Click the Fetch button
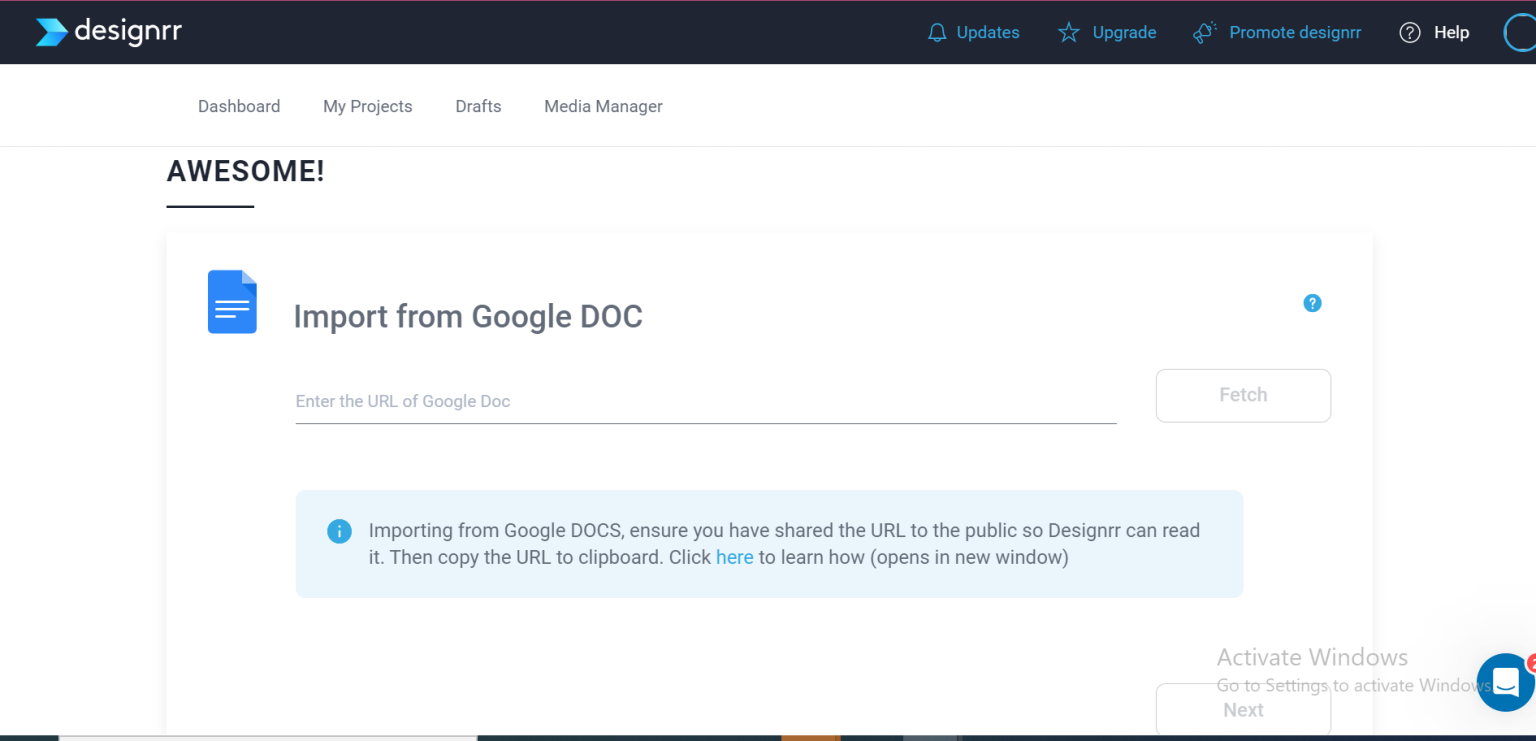 coord(1243,395)
